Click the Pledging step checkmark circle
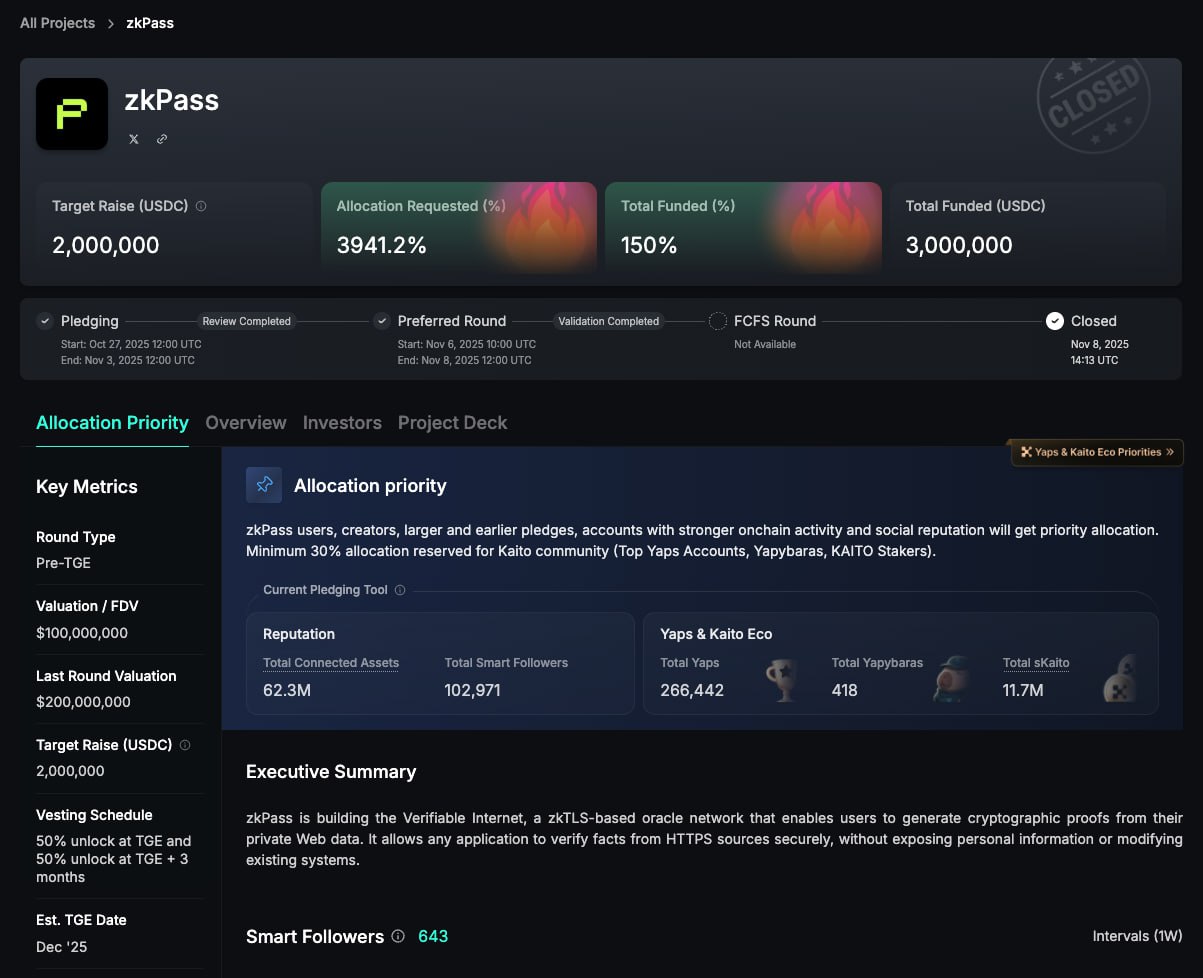 45,321
